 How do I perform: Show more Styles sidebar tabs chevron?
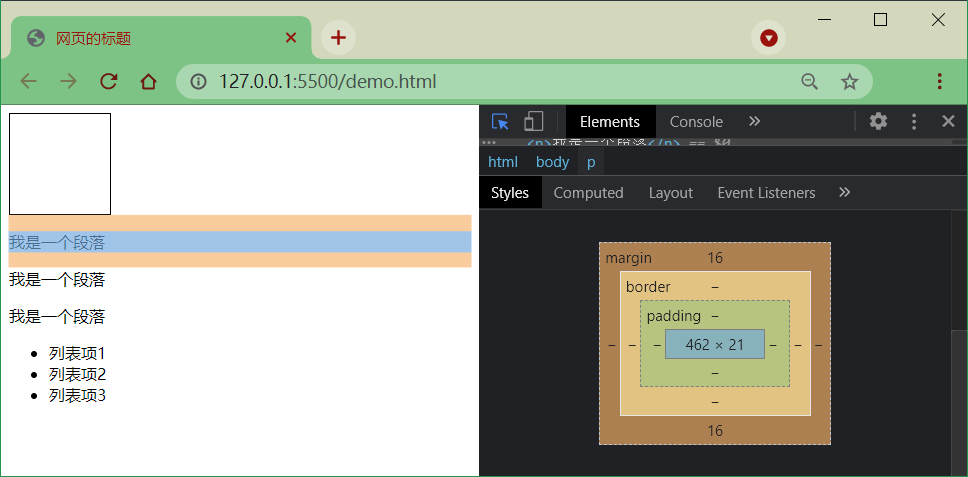click(x=845, y=192)
